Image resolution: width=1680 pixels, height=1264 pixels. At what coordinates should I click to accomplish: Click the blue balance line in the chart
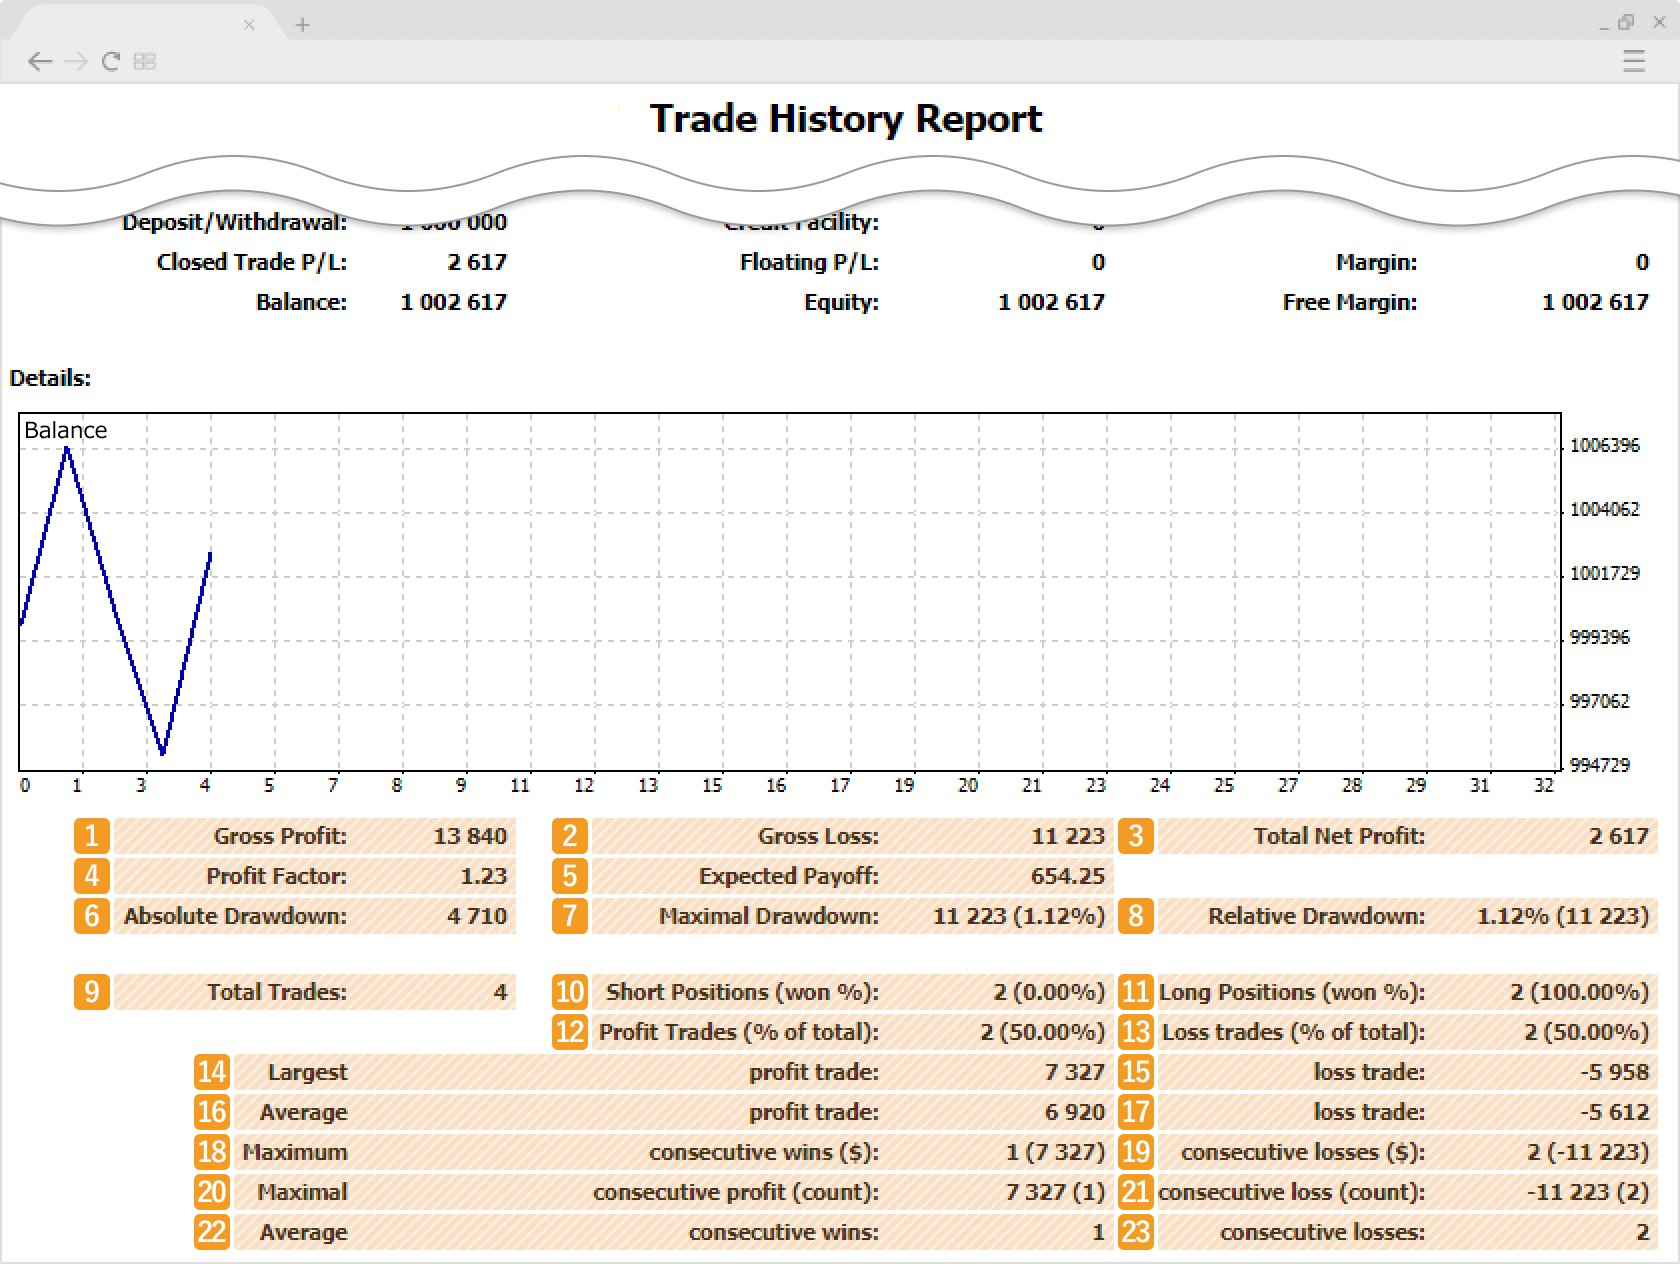(115, 600)
